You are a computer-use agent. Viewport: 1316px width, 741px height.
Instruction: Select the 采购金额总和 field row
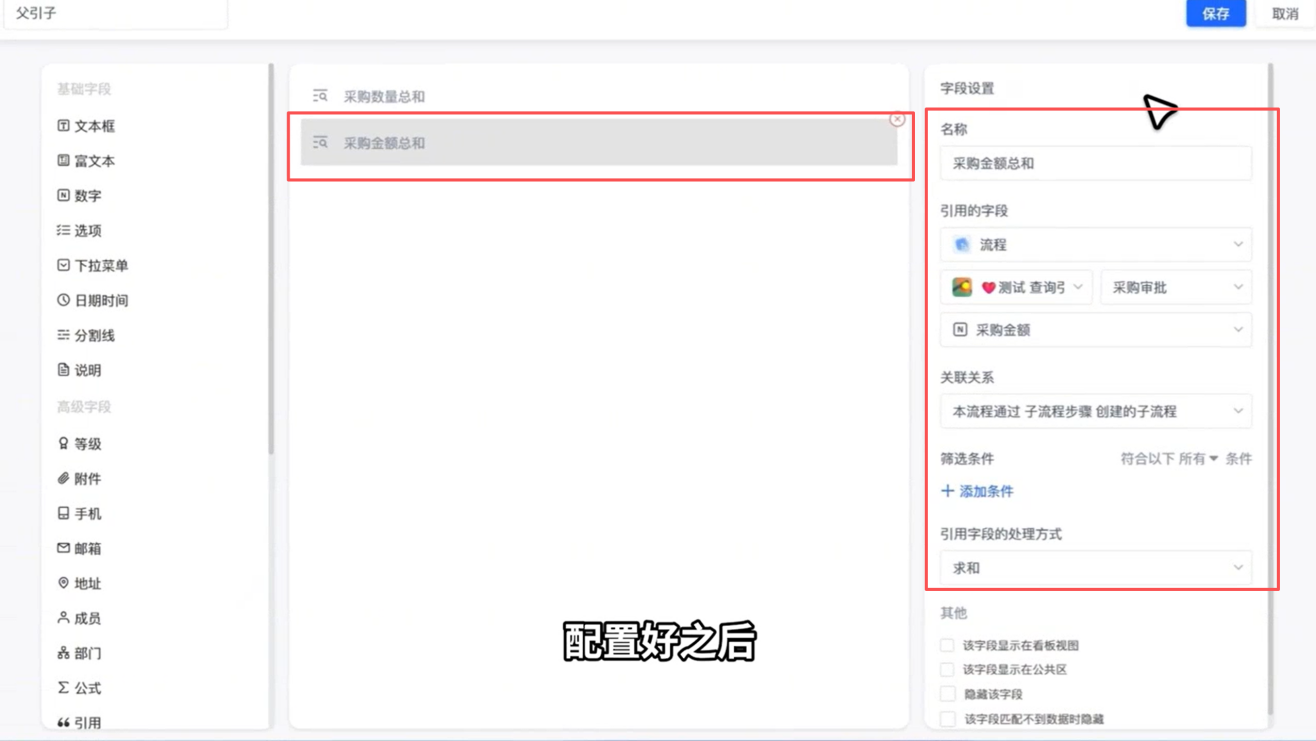tap(599, 143)
